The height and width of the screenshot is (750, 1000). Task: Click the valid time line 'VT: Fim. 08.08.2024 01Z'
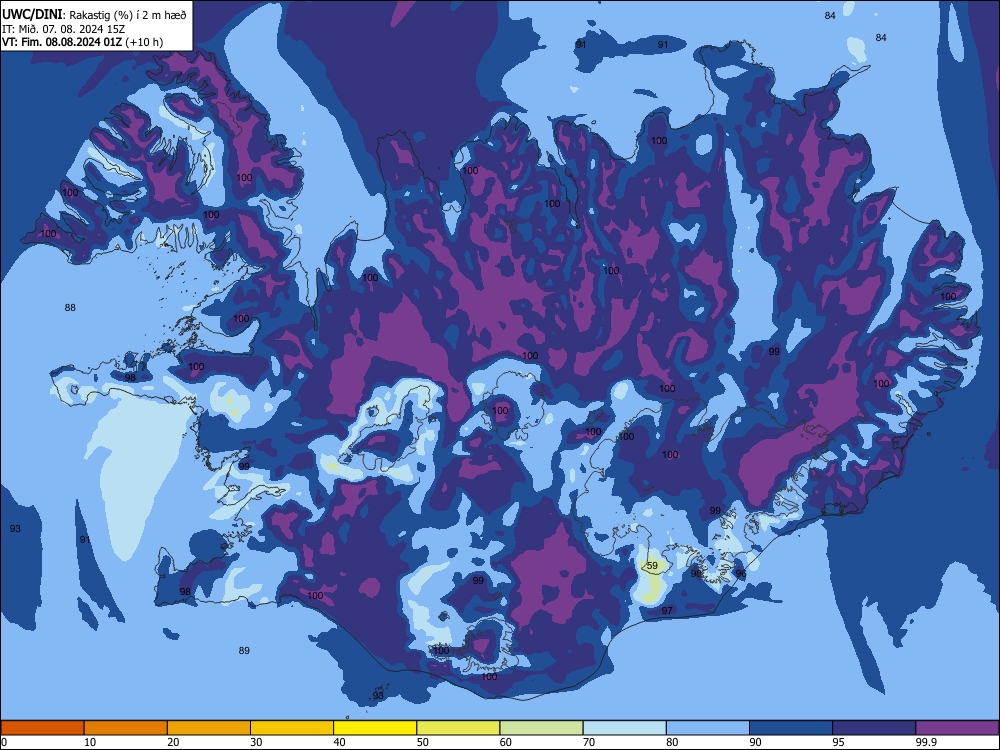(x=62, y=42)
